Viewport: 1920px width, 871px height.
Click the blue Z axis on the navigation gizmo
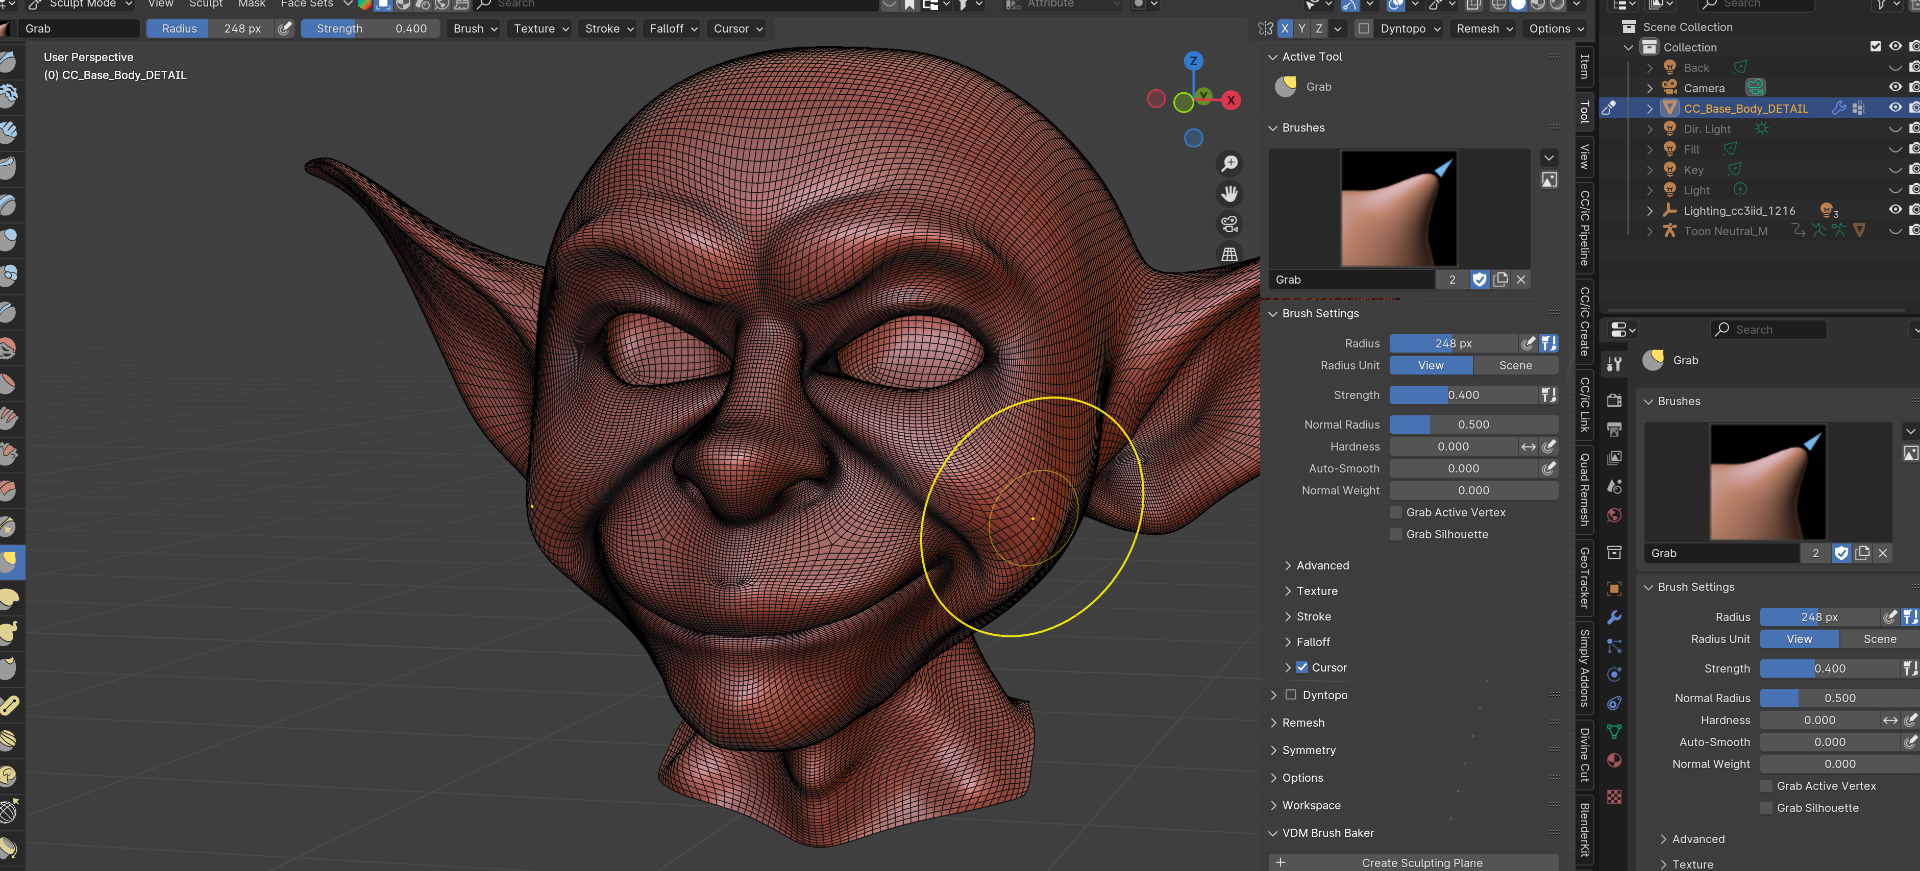point(1193,61)
